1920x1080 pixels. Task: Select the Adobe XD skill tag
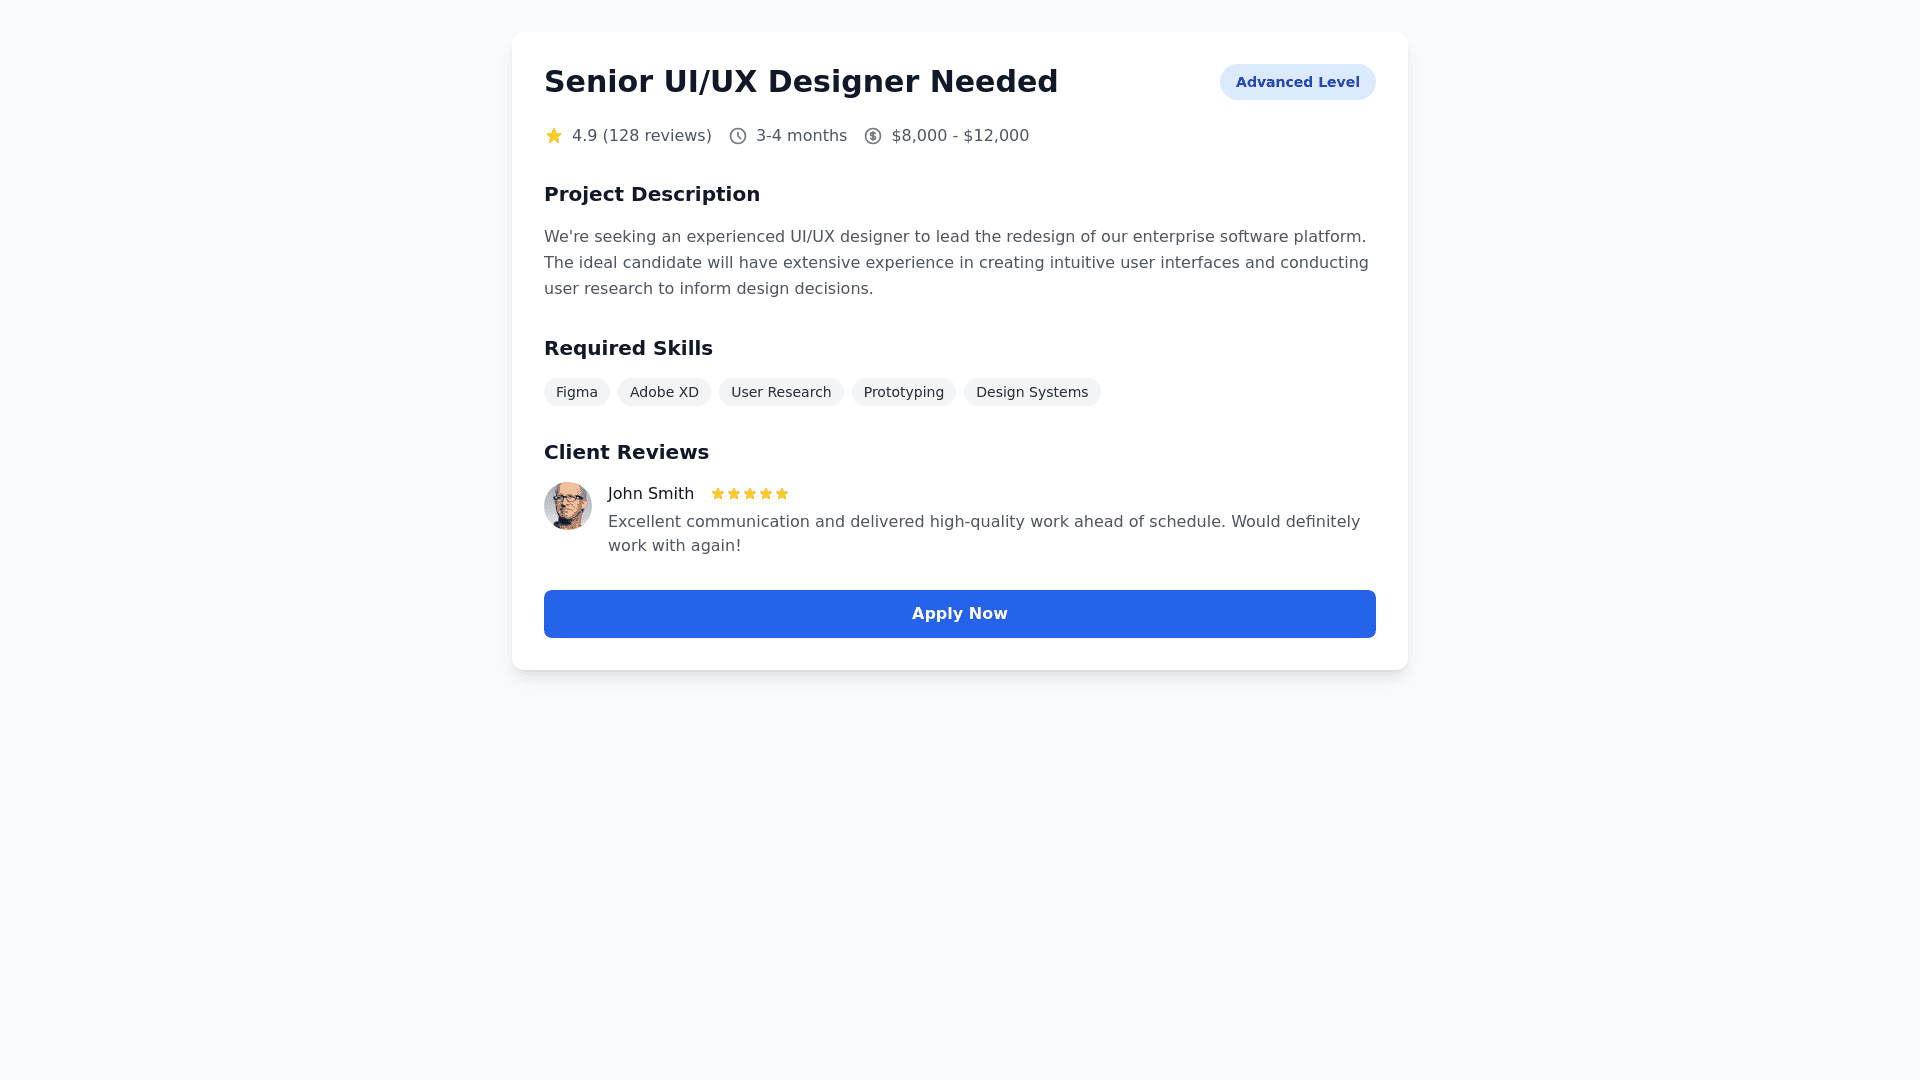pos(664,392)
